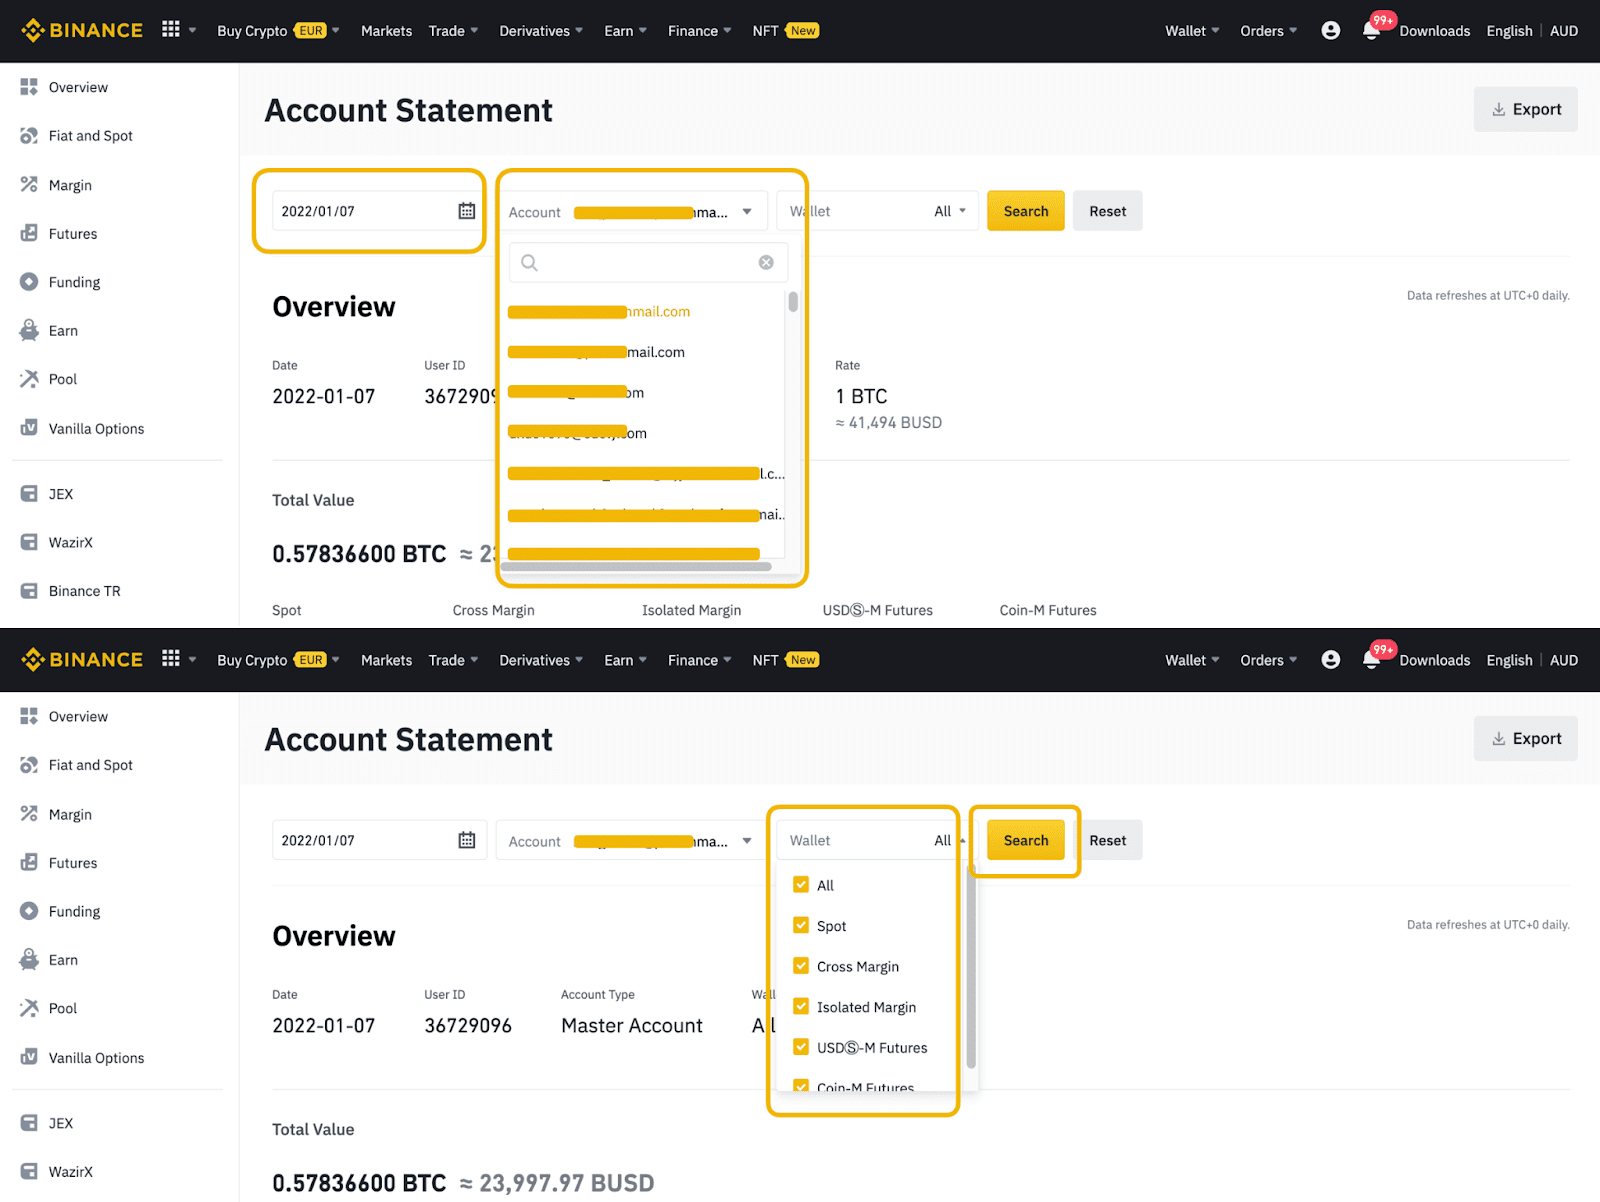This screenshot has width=1600, height=1202.
Task: Select the highlighted first email in account list
Action: click(599, 312)
